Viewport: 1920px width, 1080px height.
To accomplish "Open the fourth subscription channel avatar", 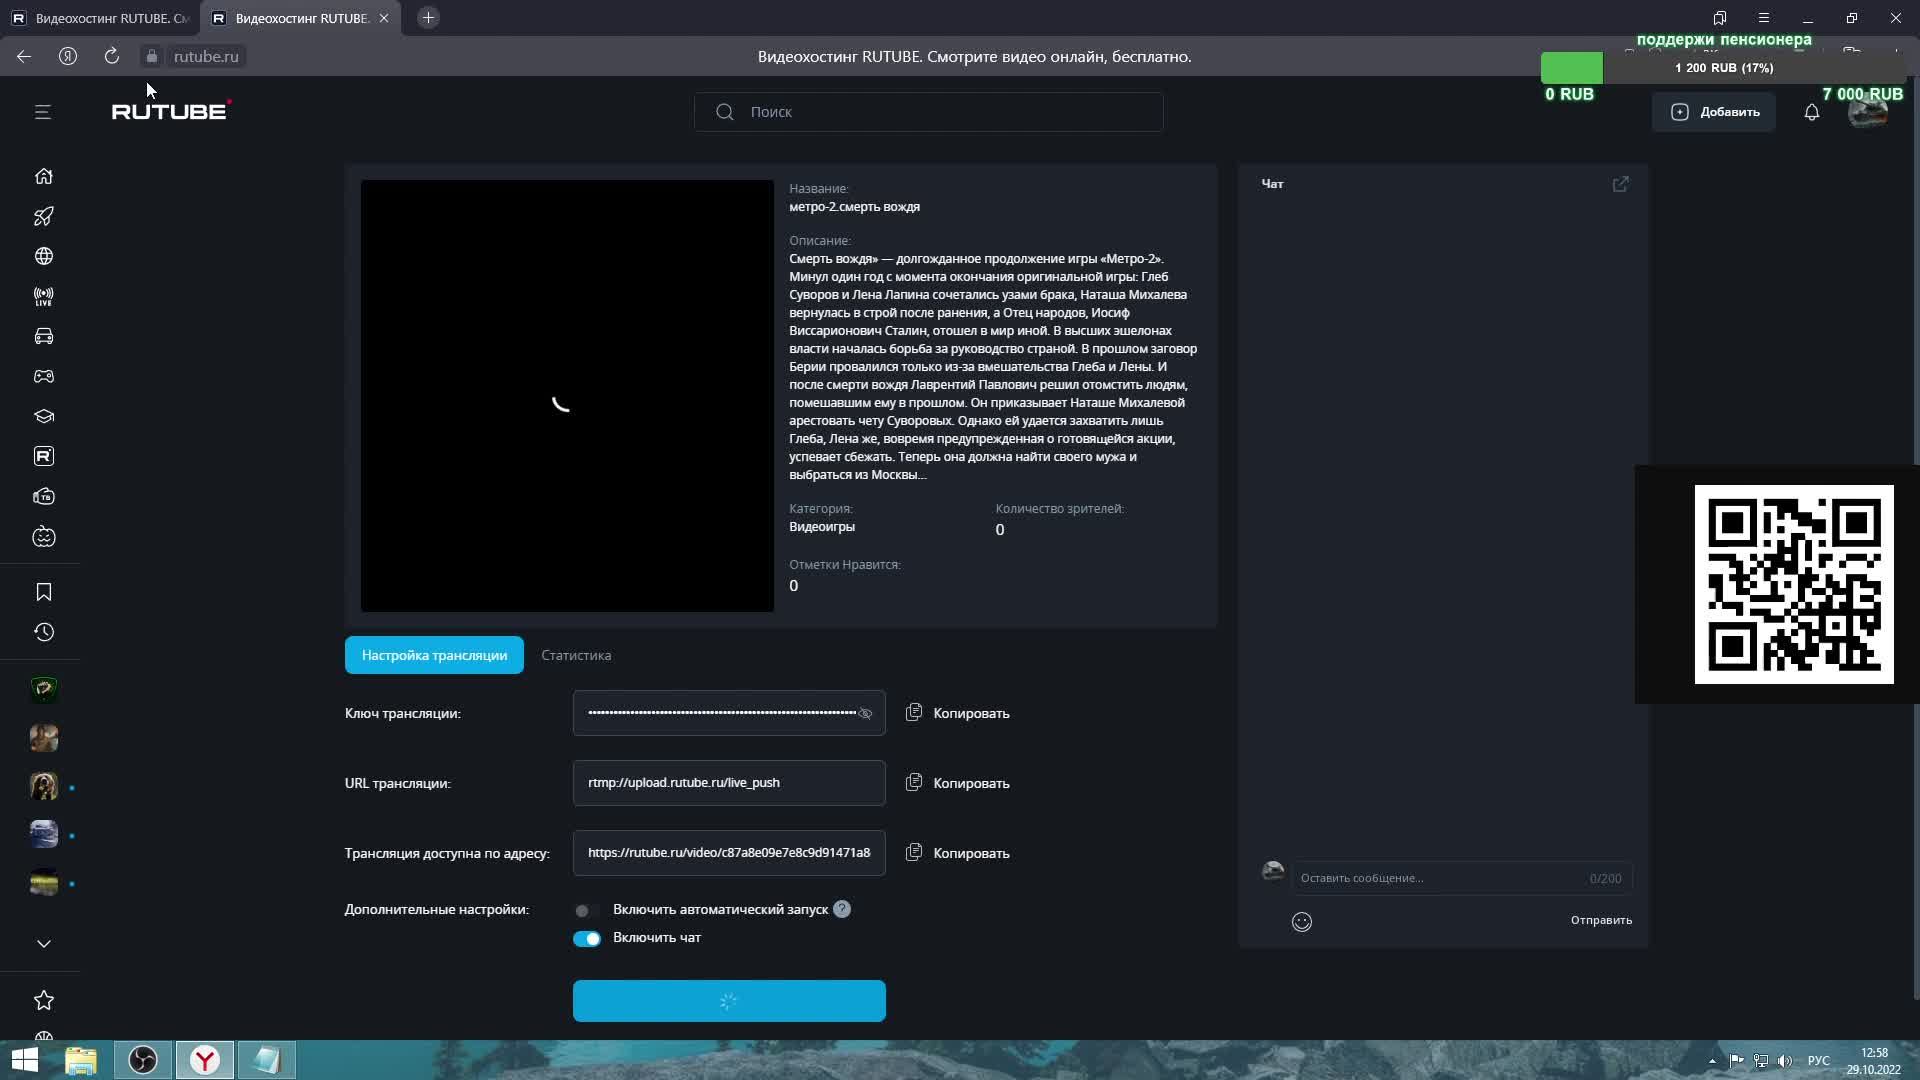I will coord(44,835).
